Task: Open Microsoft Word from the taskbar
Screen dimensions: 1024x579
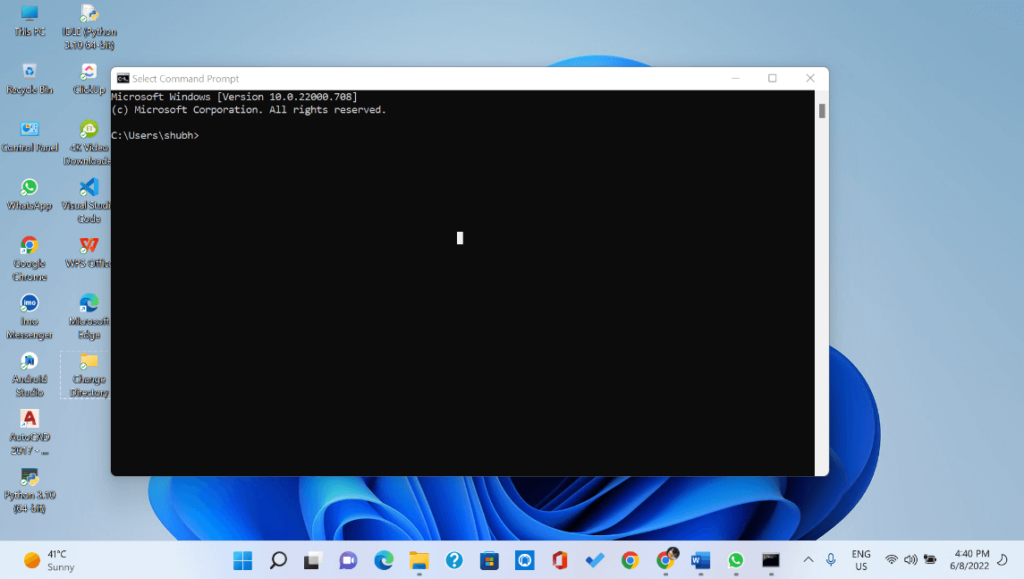Action: (701, 560)
